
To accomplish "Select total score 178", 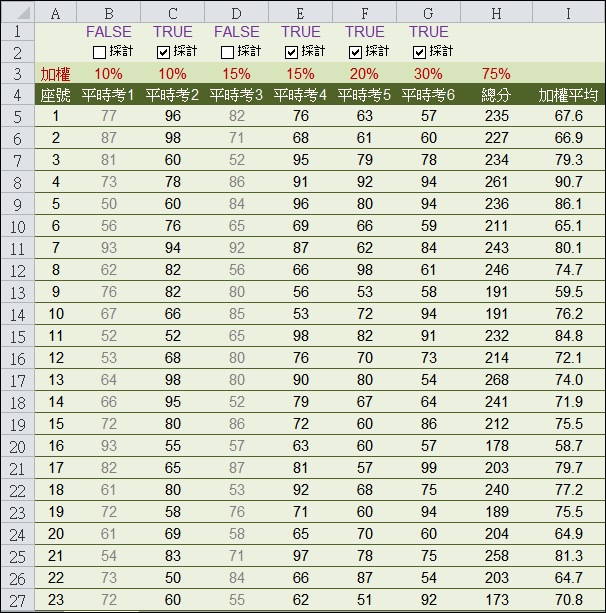I will 497,446.
